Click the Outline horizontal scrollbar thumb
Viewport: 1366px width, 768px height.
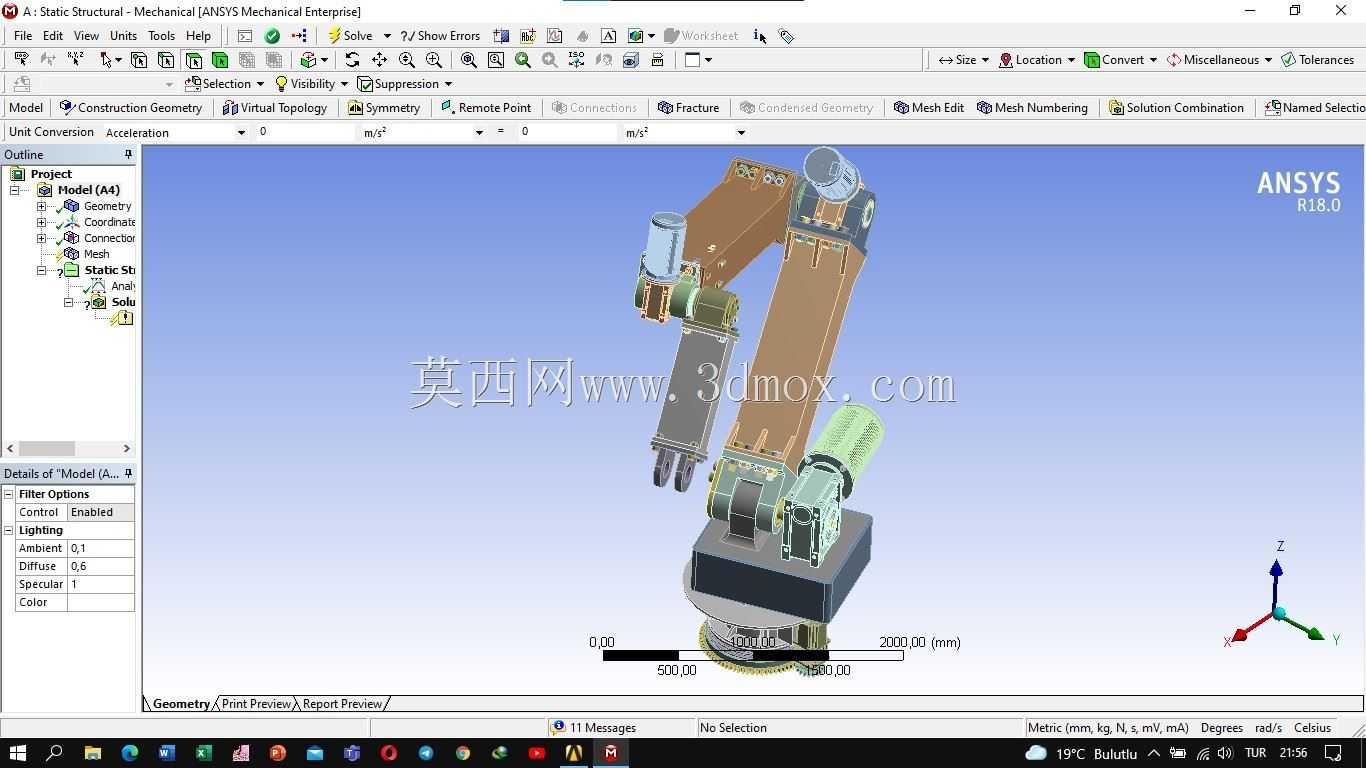pos(47,449)
